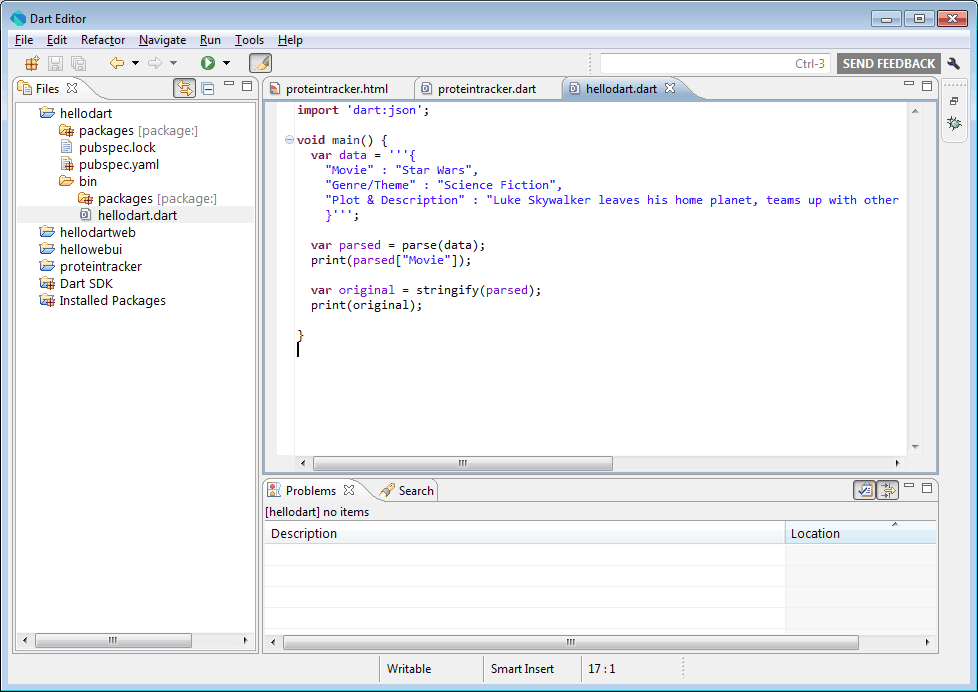978x692 pixels.
Task: Click the new application icon in toolbar
Action: (32, 63)
